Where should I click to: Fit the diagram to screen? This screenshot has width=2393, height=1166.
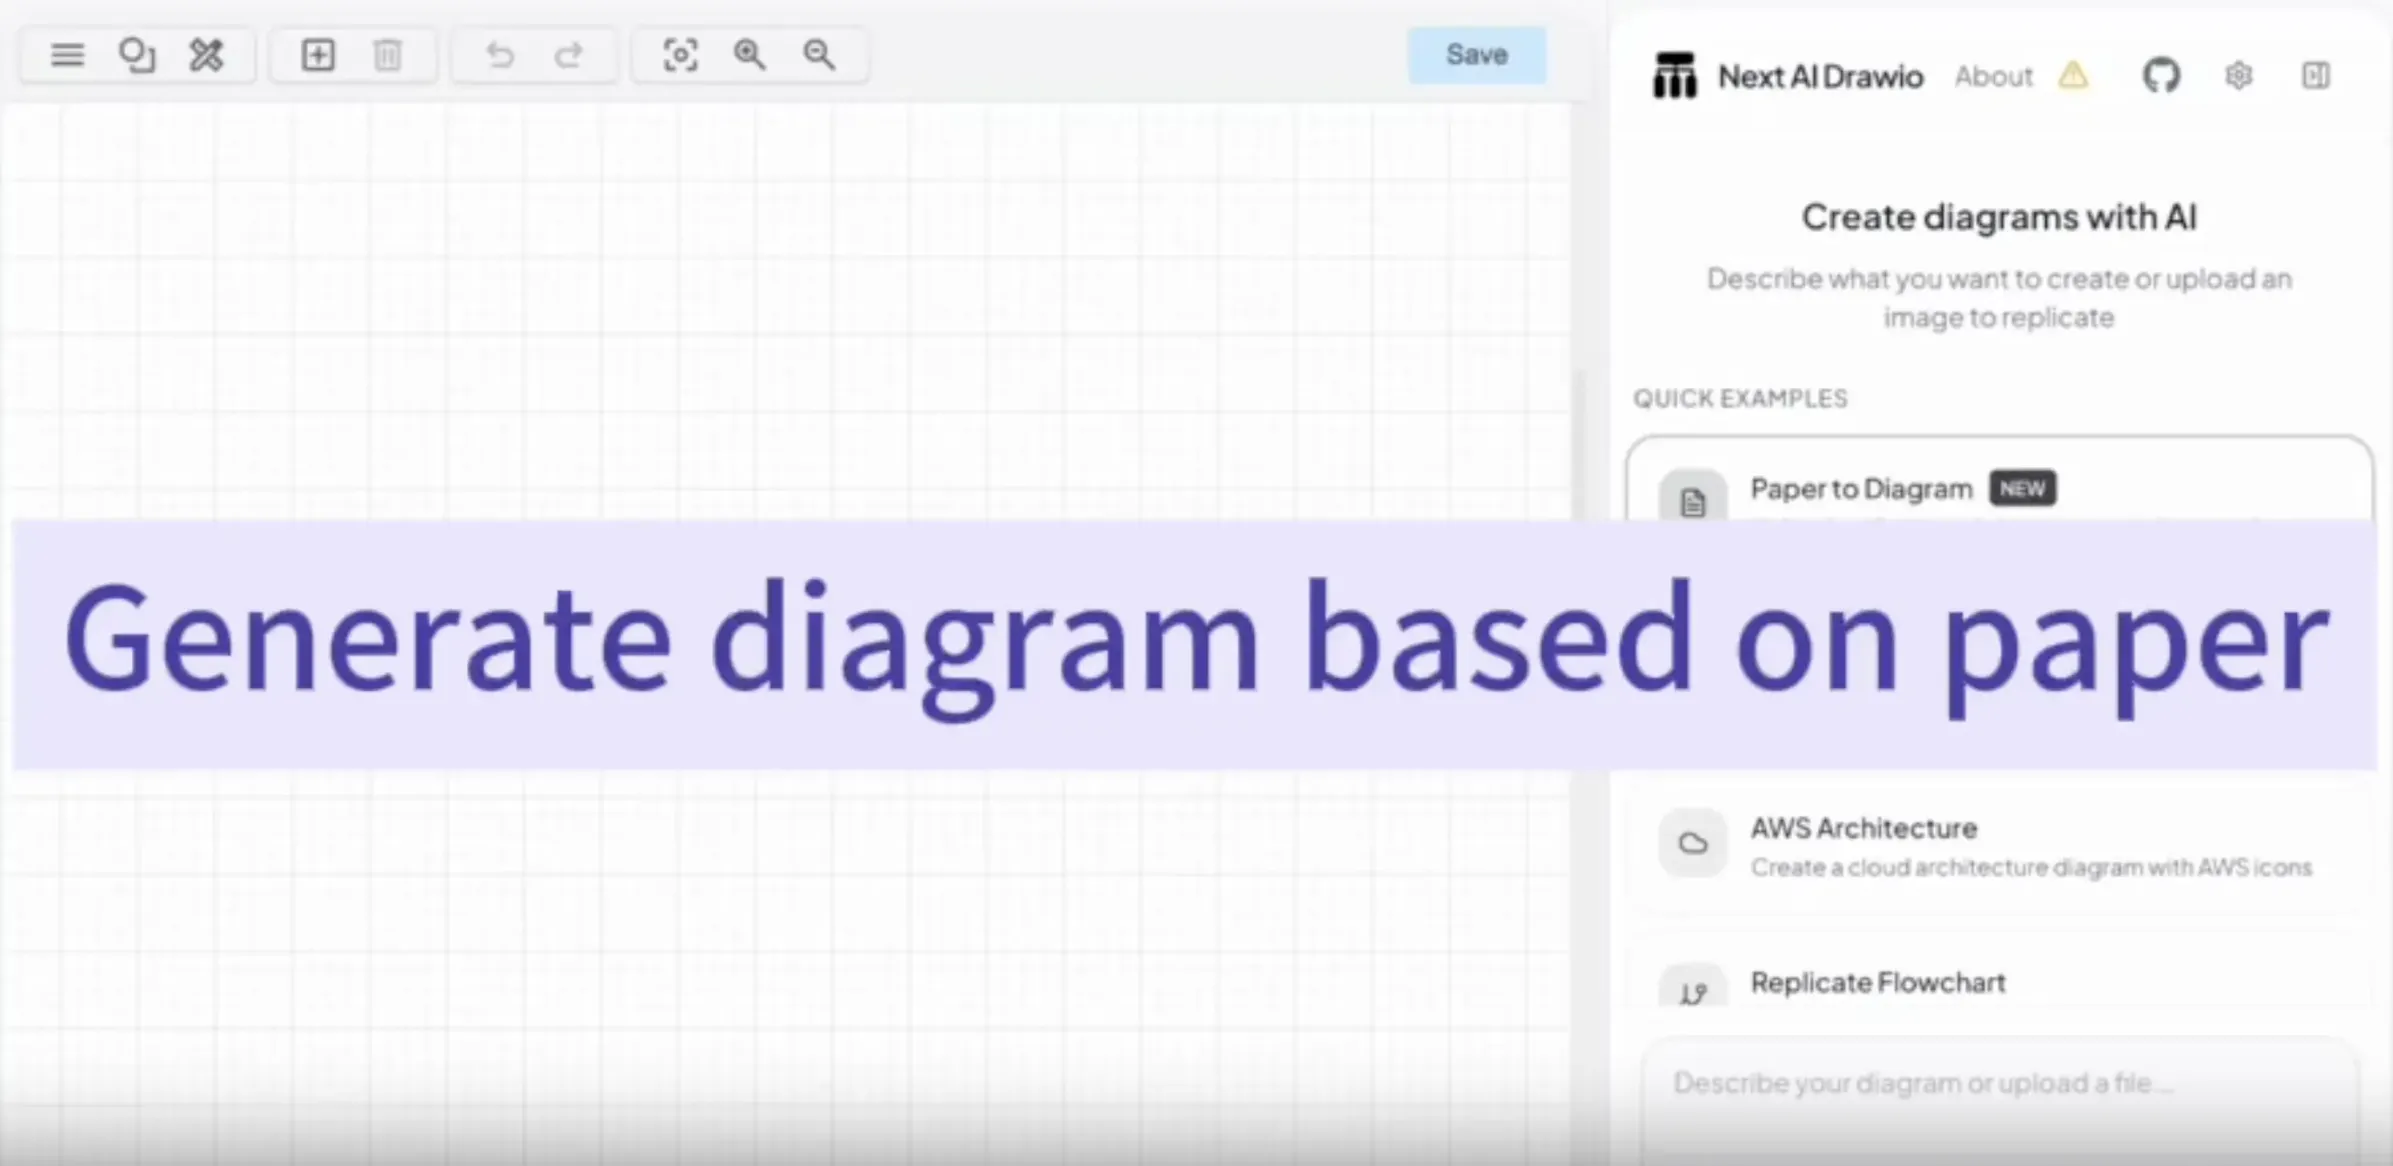tap(680, 55)
